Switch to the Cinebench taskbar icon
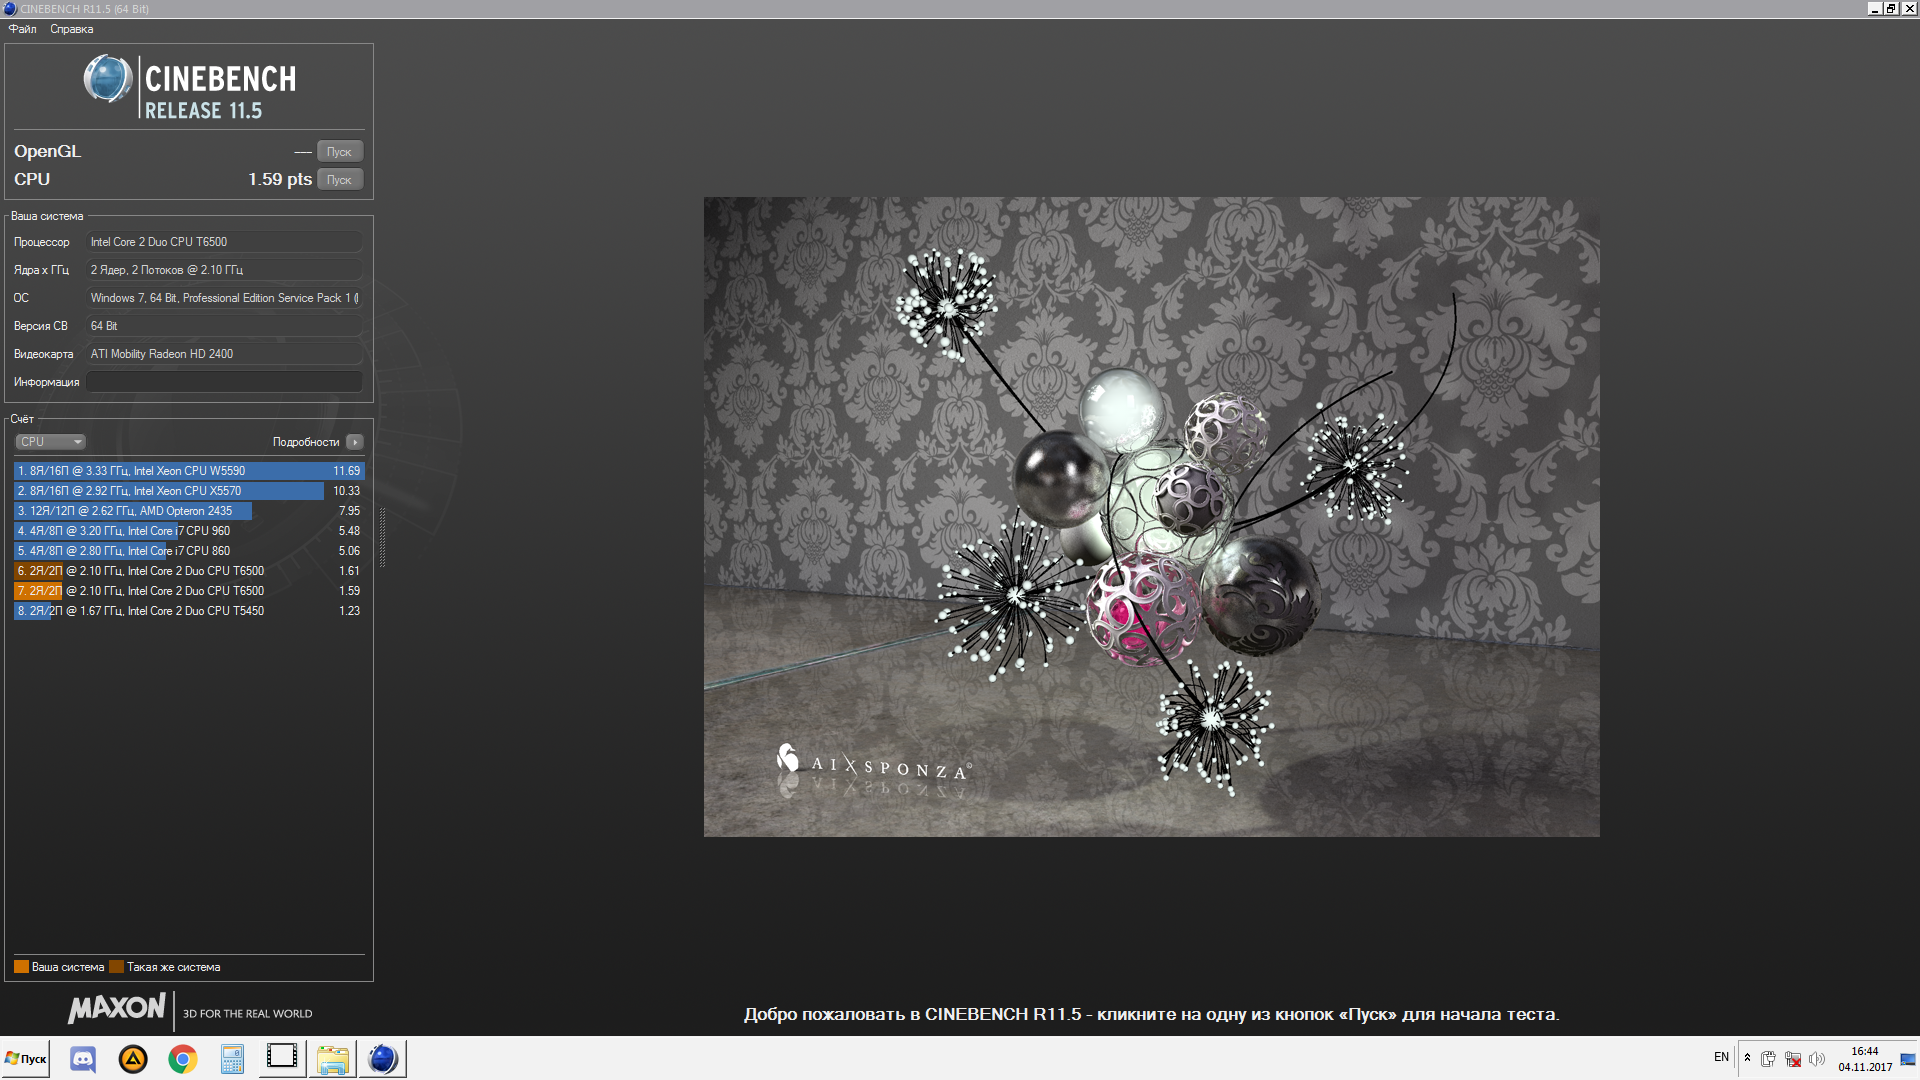Screen dimensions: 1920x1080 tap(383, 1059)
